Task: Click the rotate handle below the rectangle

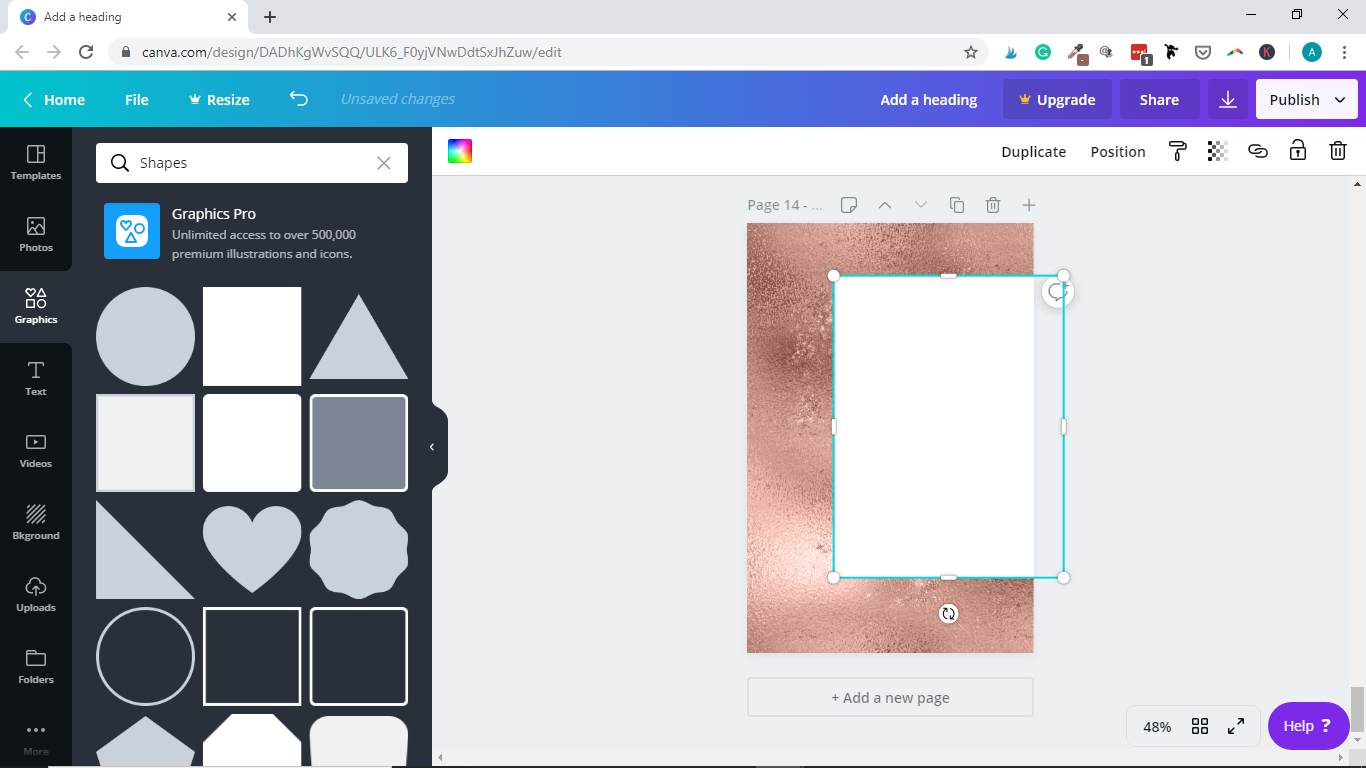Action: [949, 613]
